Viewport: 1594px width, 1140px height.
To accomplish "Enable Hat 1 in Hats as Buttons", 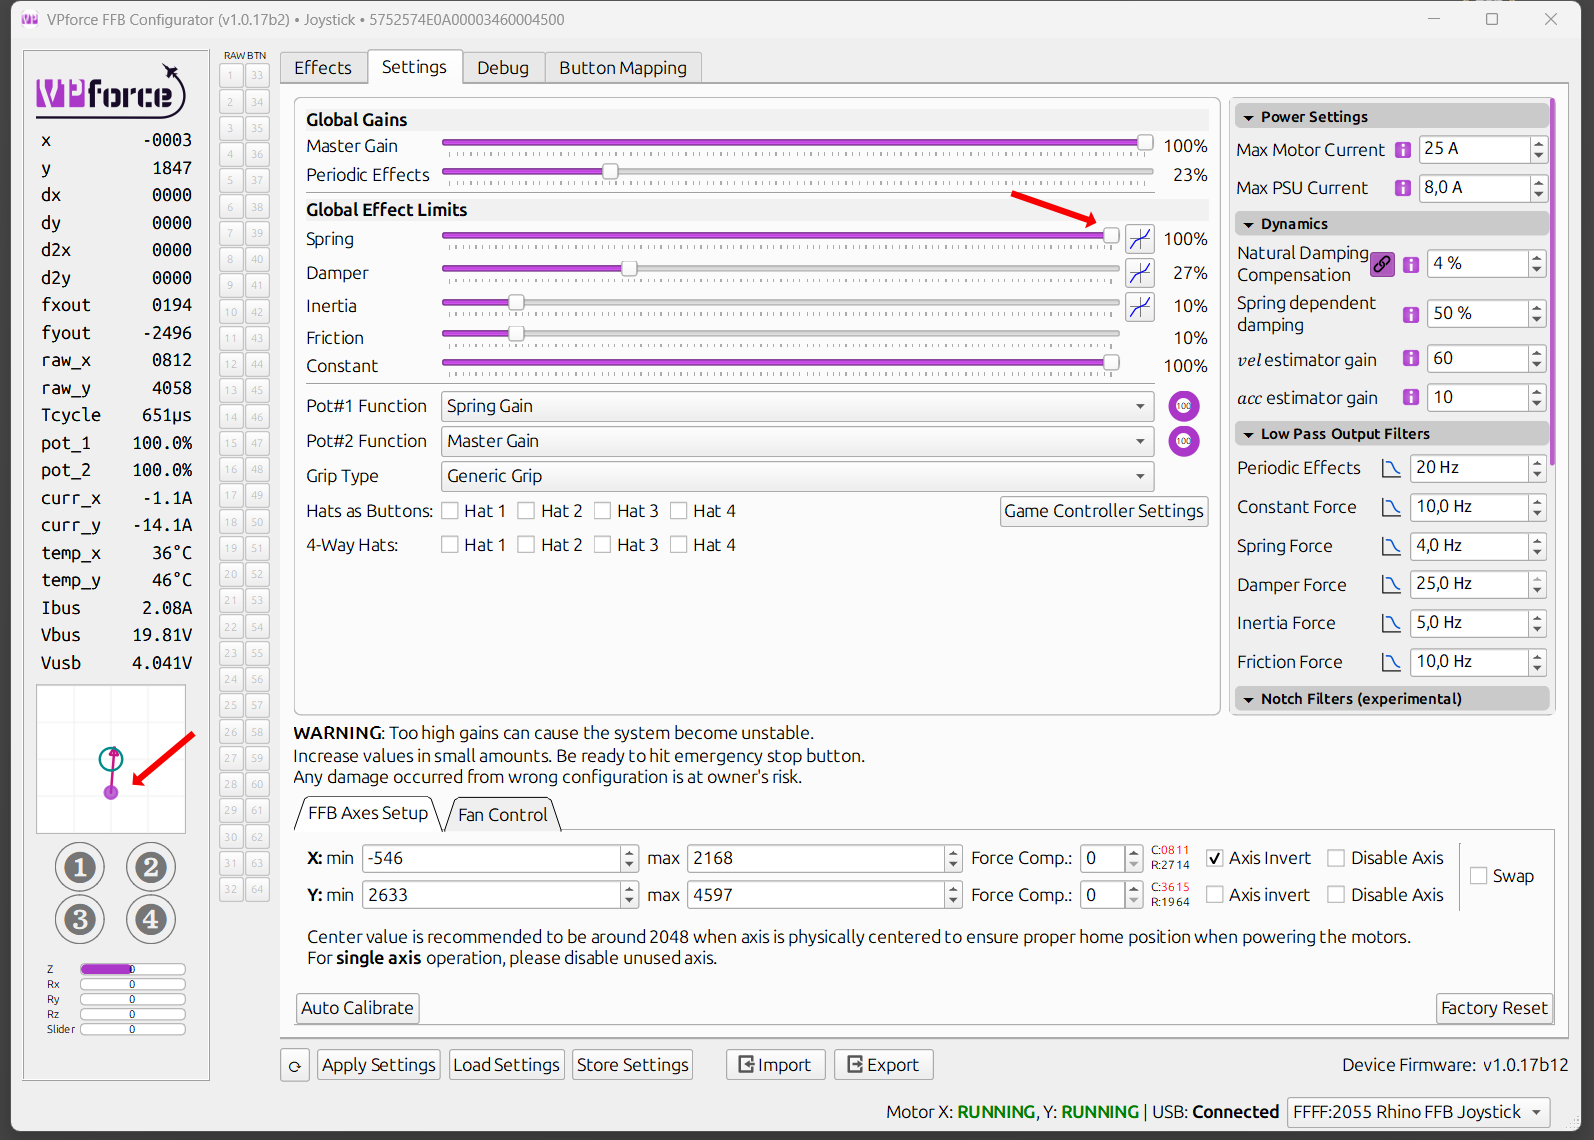I will tap(450, 511).
